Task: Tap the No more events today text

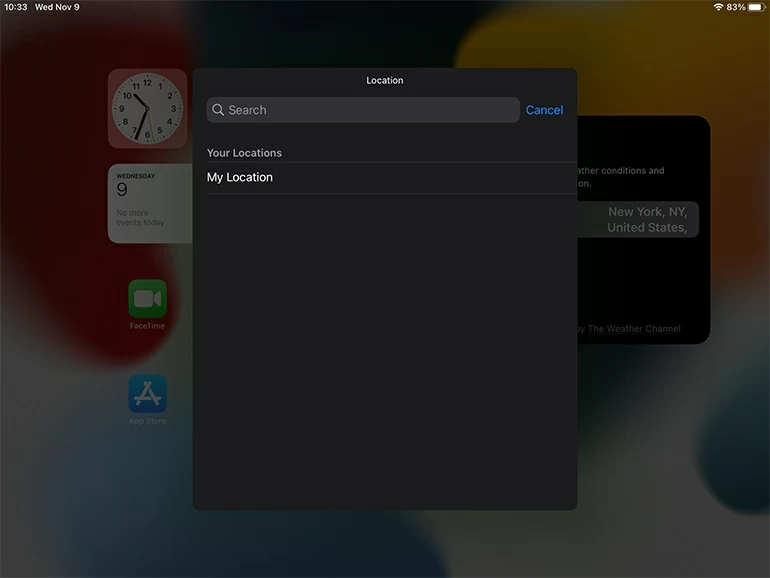Action: (140, 217)
